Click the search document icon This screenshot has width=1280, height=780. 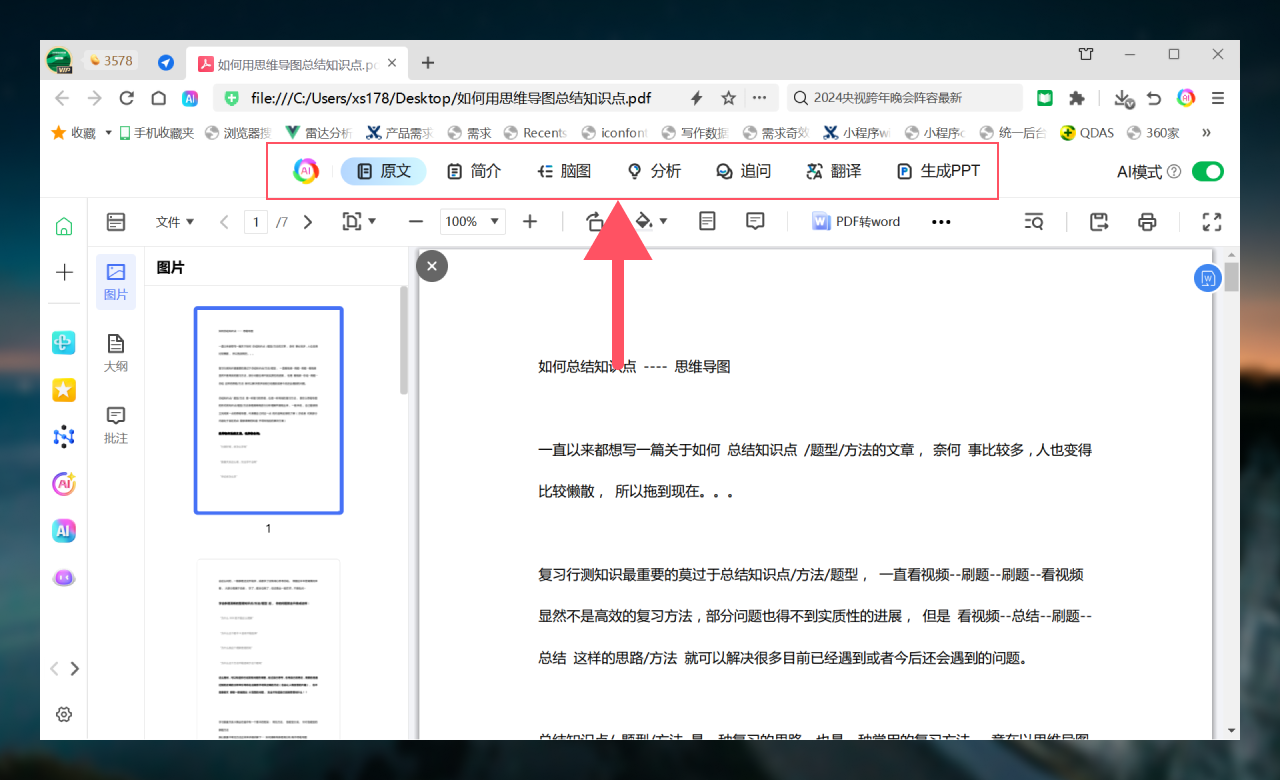tap(1034, 222)
